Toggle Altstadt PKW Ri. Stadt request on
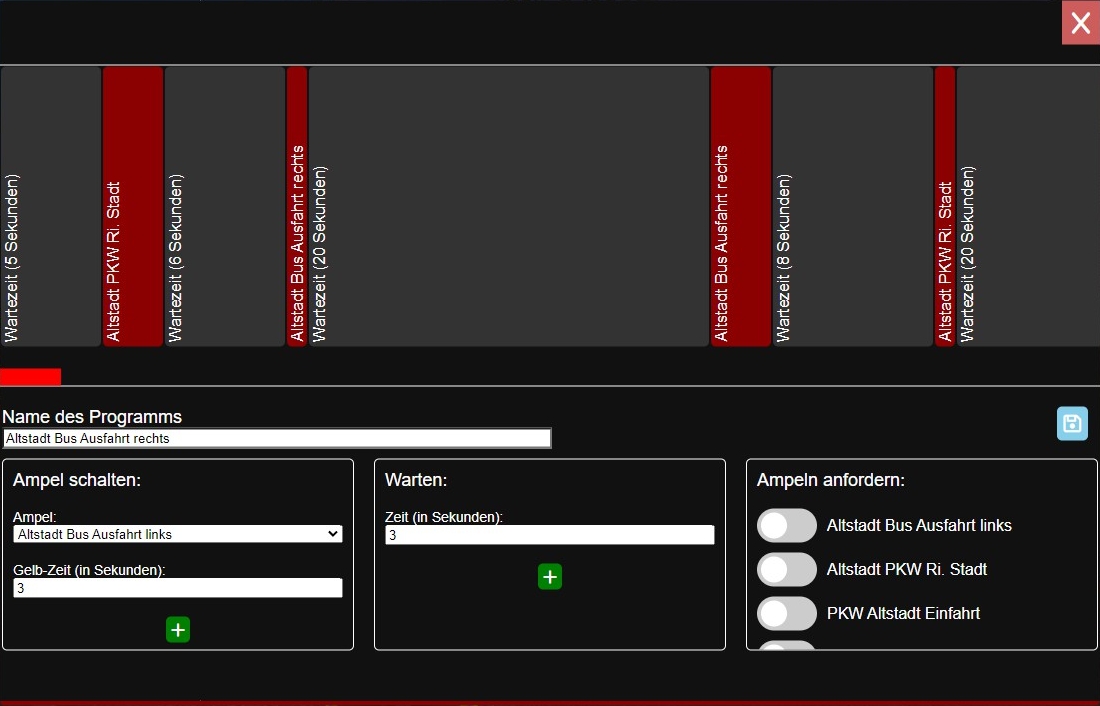 pyautogui.click(x=787, y=569)
